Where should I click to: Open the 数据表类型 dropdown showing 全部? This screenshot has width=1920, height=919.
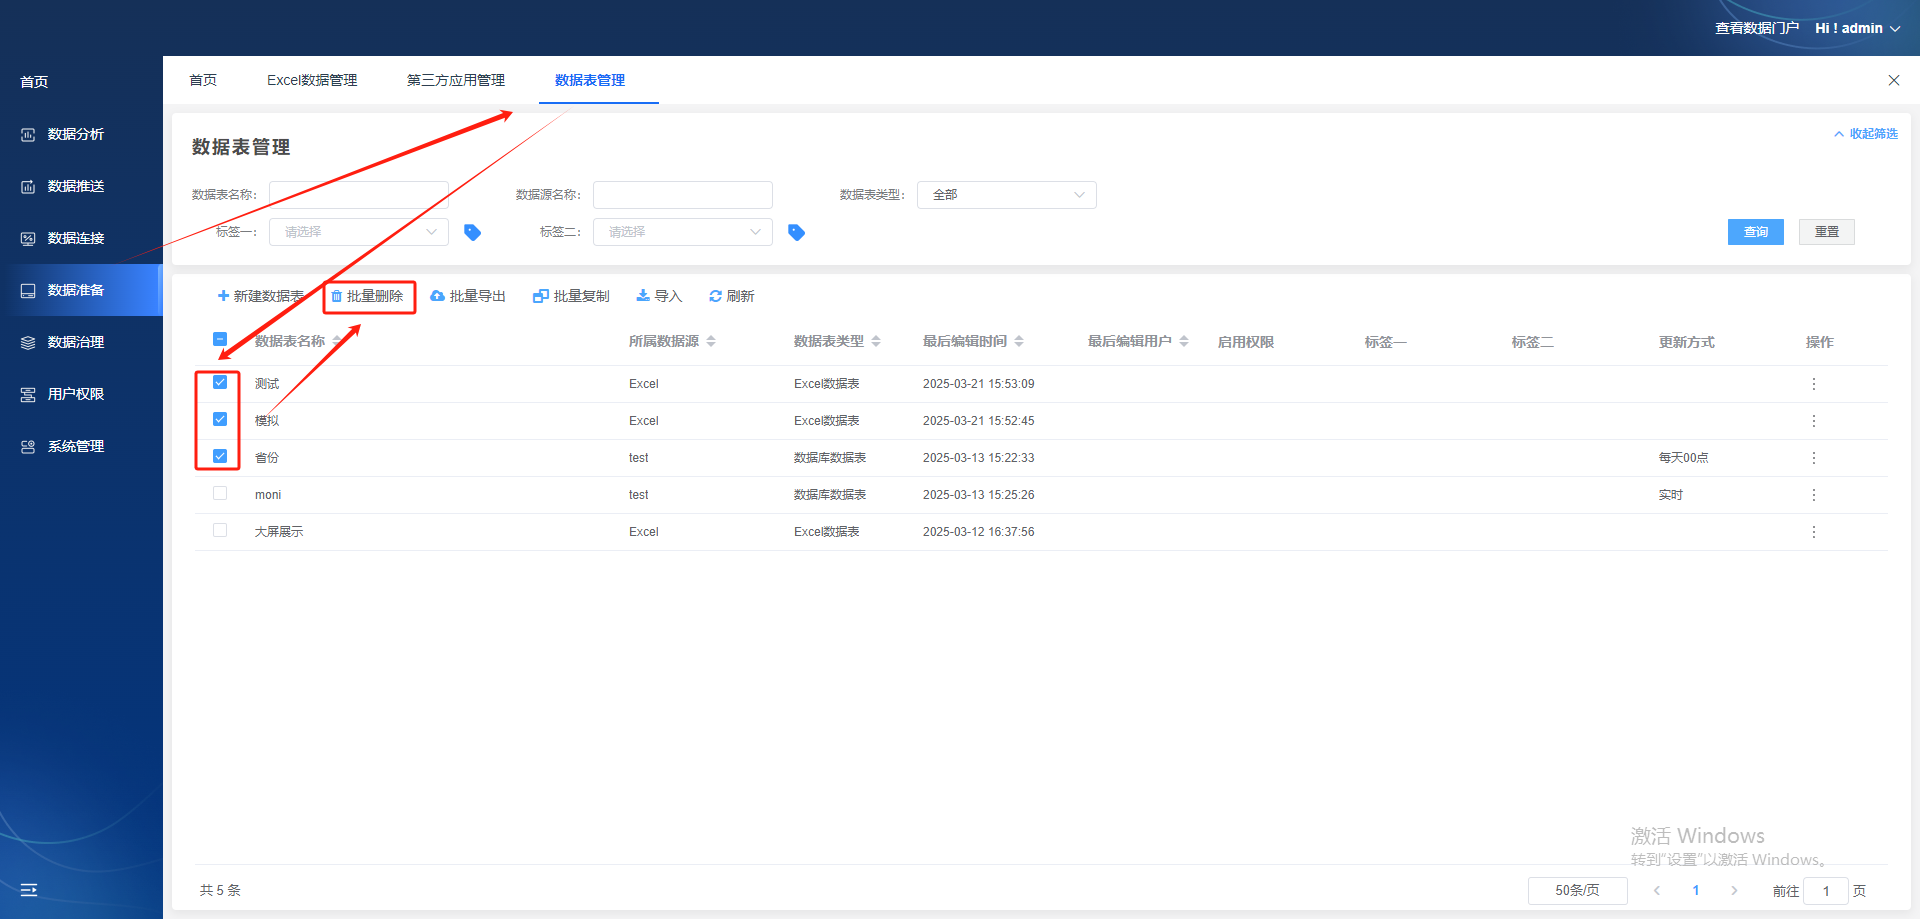(1006, 195)
